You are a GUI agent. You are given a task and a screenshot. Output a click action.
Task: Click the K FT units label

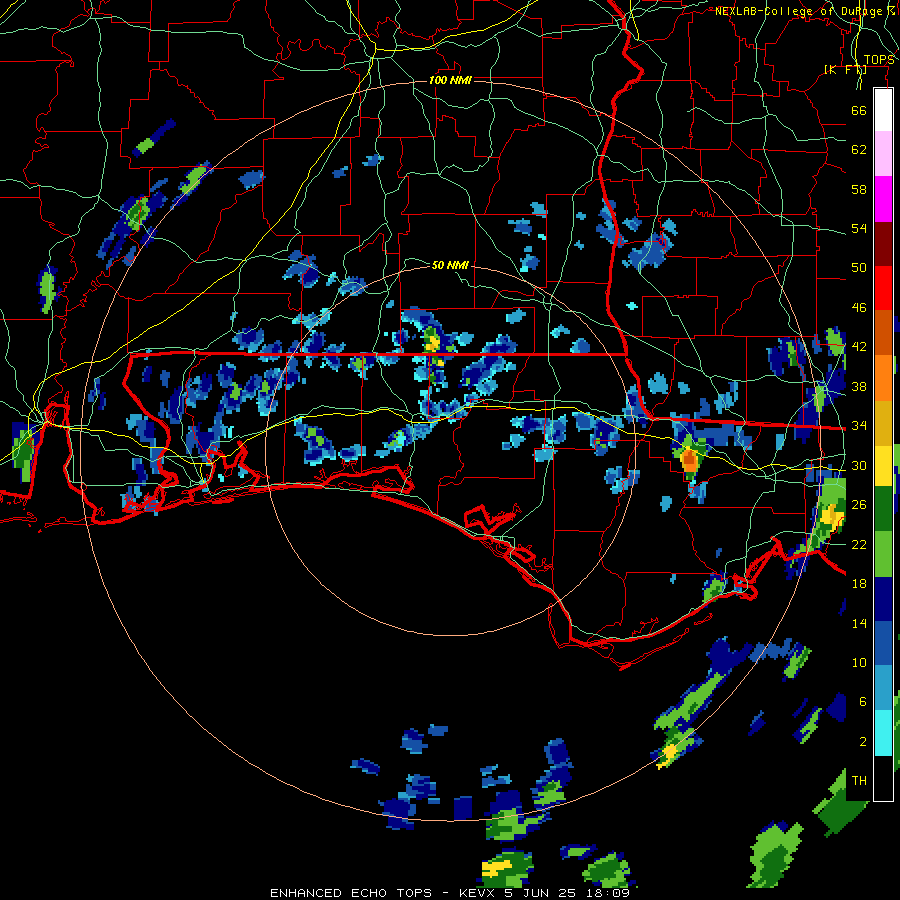[x=845, y=69]
